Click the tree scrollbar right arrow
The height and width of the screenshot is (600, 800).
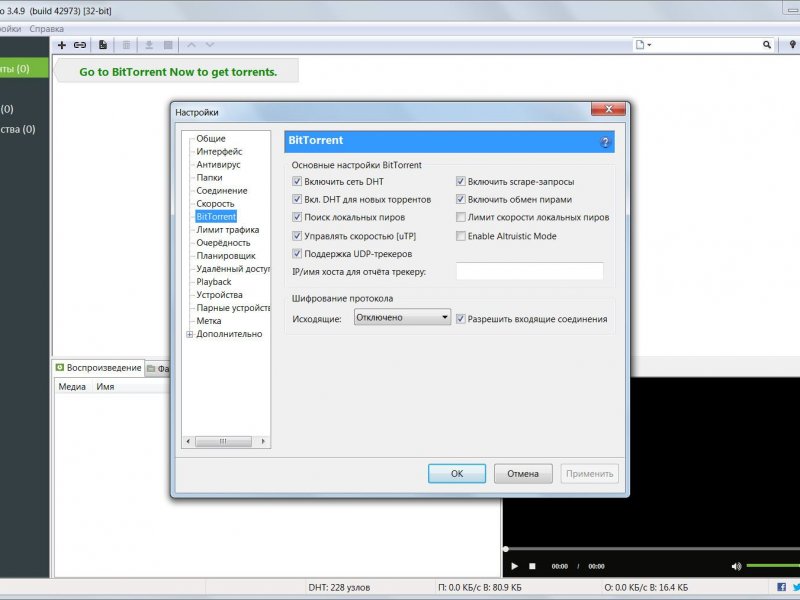coord(263,441)
